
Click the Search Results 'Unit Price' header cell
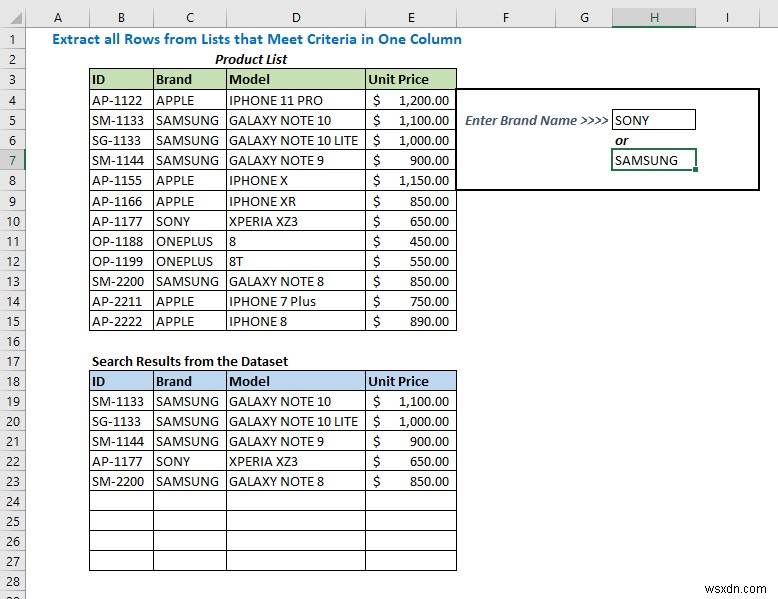coord(411,381)
